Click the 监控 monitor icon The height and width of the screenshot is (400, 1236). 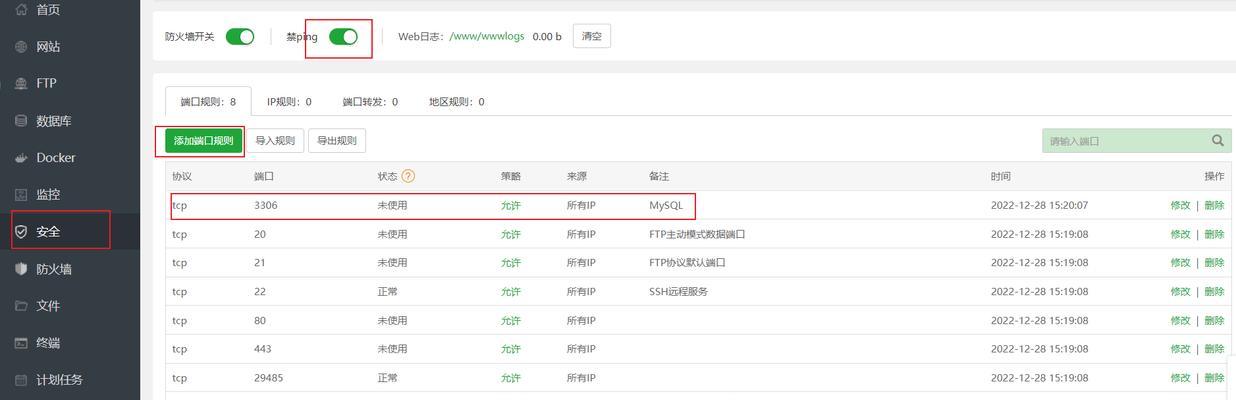[21, 195]
